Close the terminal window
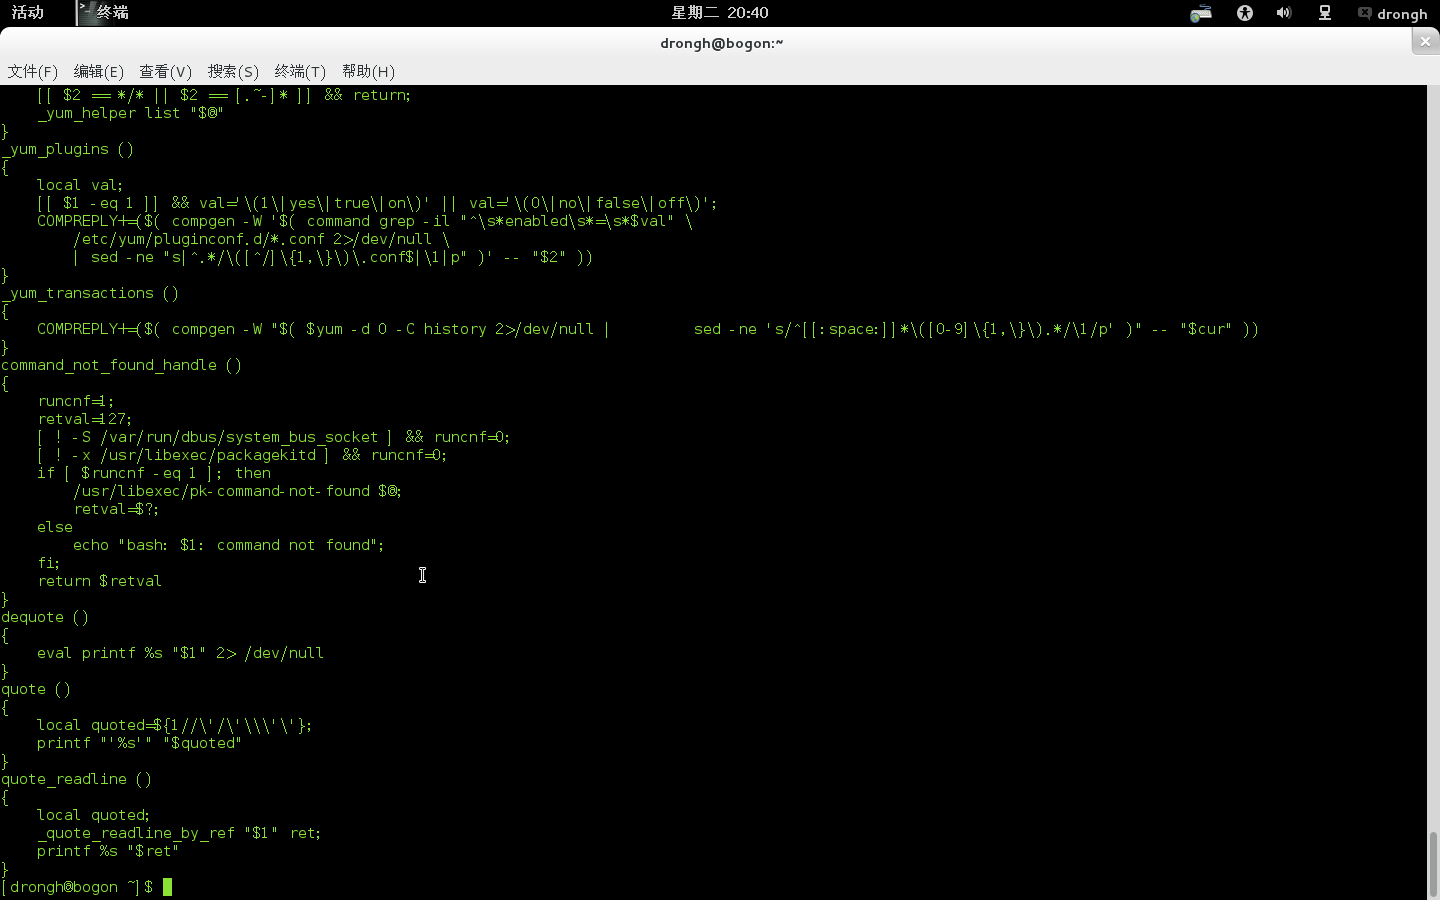The height and width of the screenshot is (900, 1440). tap(1425, 41)
